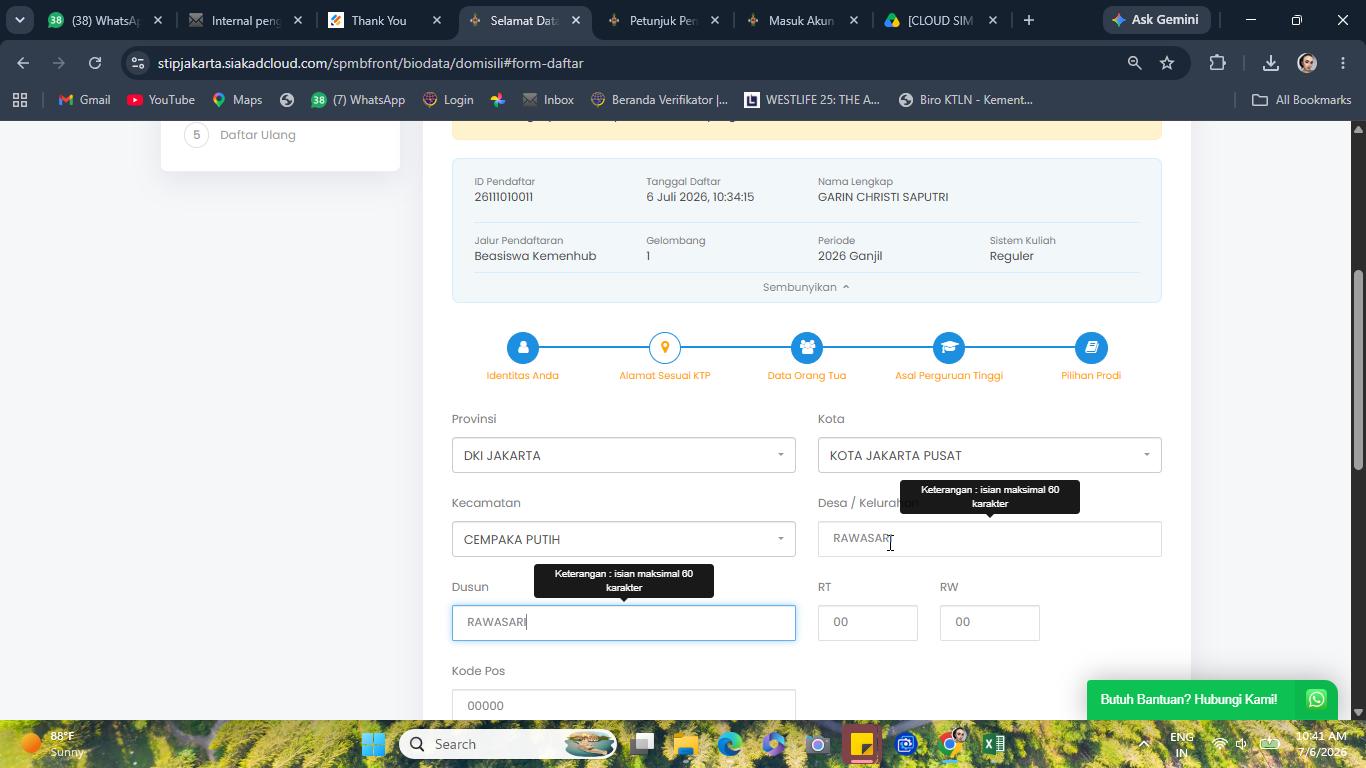
Task: Jump to the Pilihan Prodi step icon
Action: click(x=1091, y=348)
